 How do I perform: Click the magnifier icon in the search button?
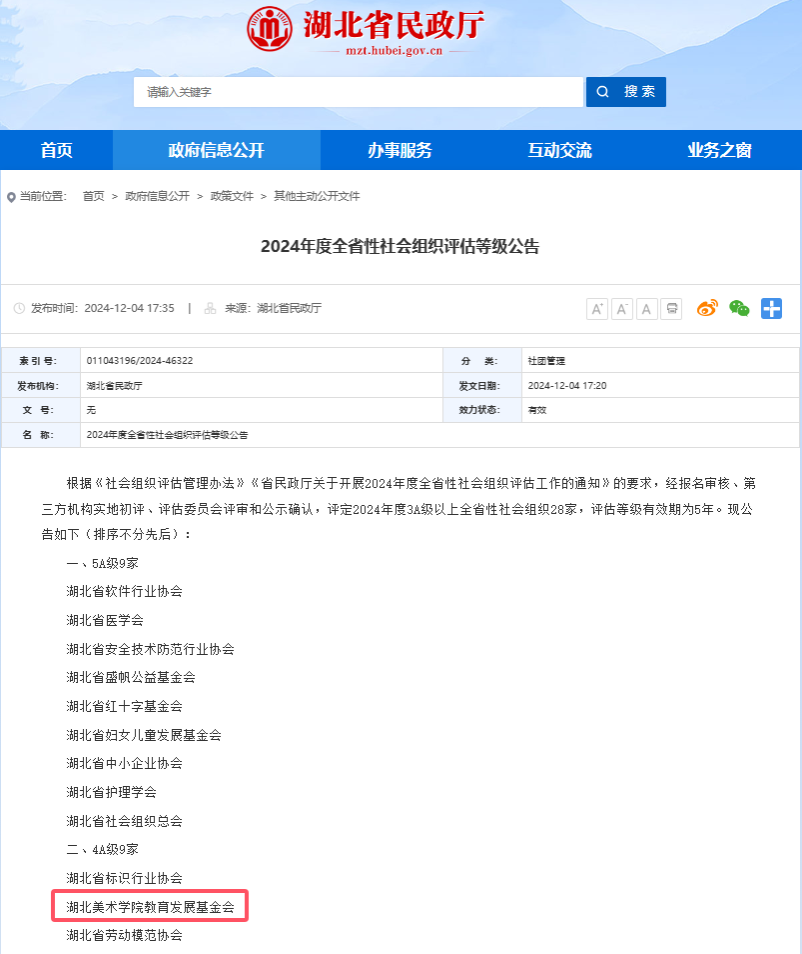pyautogui.click(x=602, y=92)
